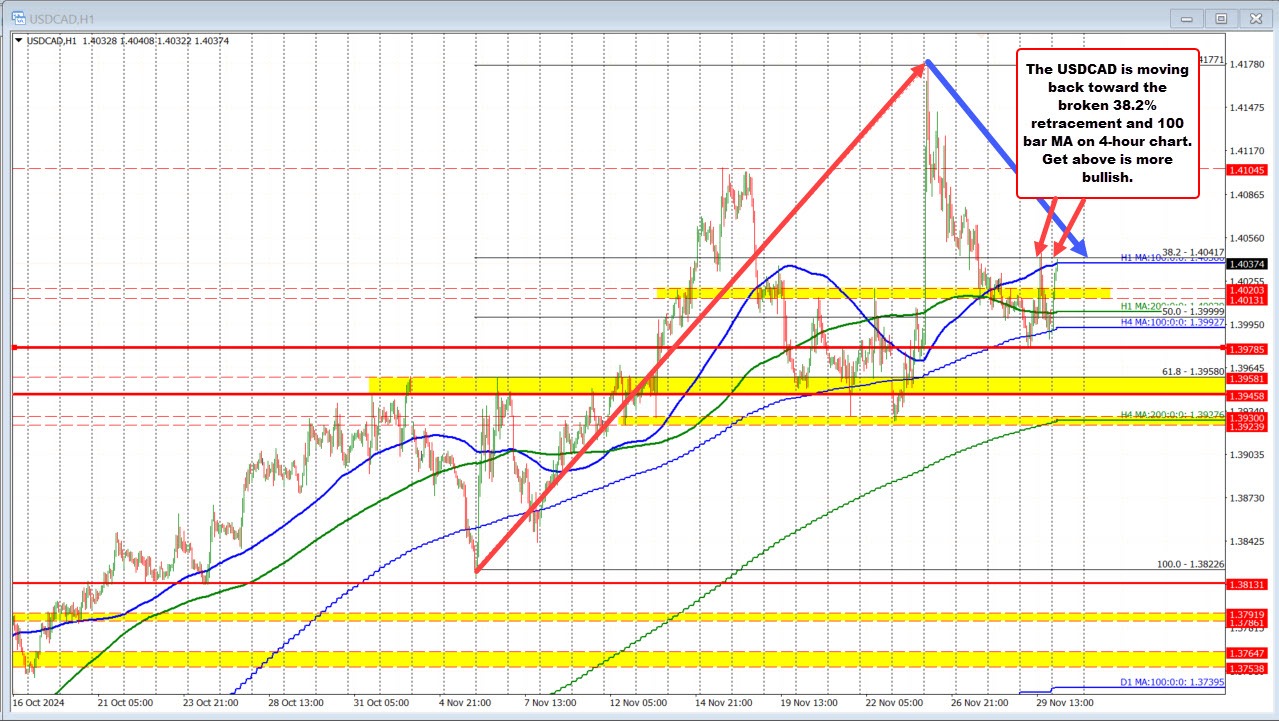Collapse the OHLC quote line via its triangle
Image resolution: width=1279 pixels, height=721 pixels.
pos(17,40)
